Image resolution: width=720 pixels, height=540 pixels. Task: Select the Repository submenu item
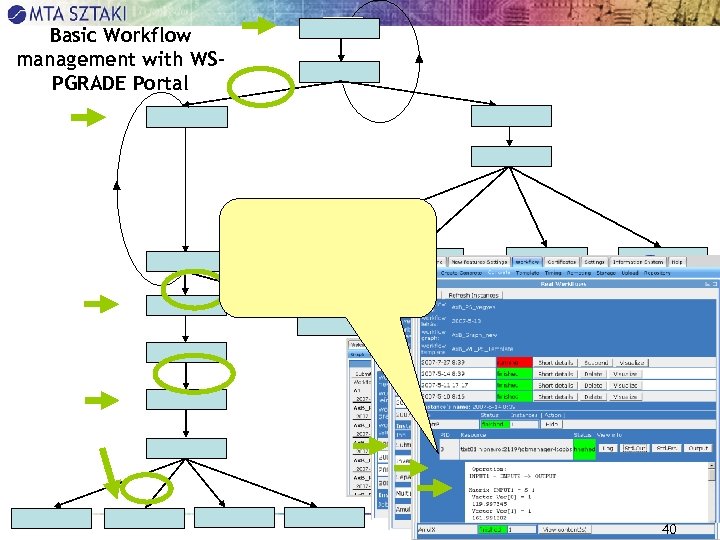(657, 273)
